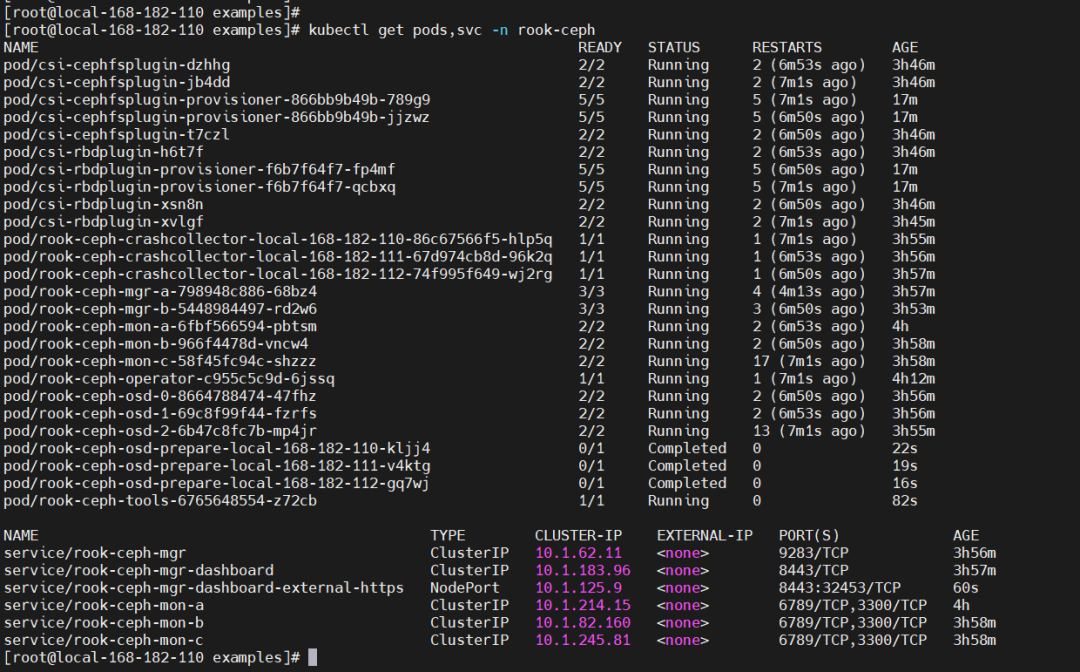The image size is (1080, 672).
Task: Click the STATUS column header
Action: [674, 48]
